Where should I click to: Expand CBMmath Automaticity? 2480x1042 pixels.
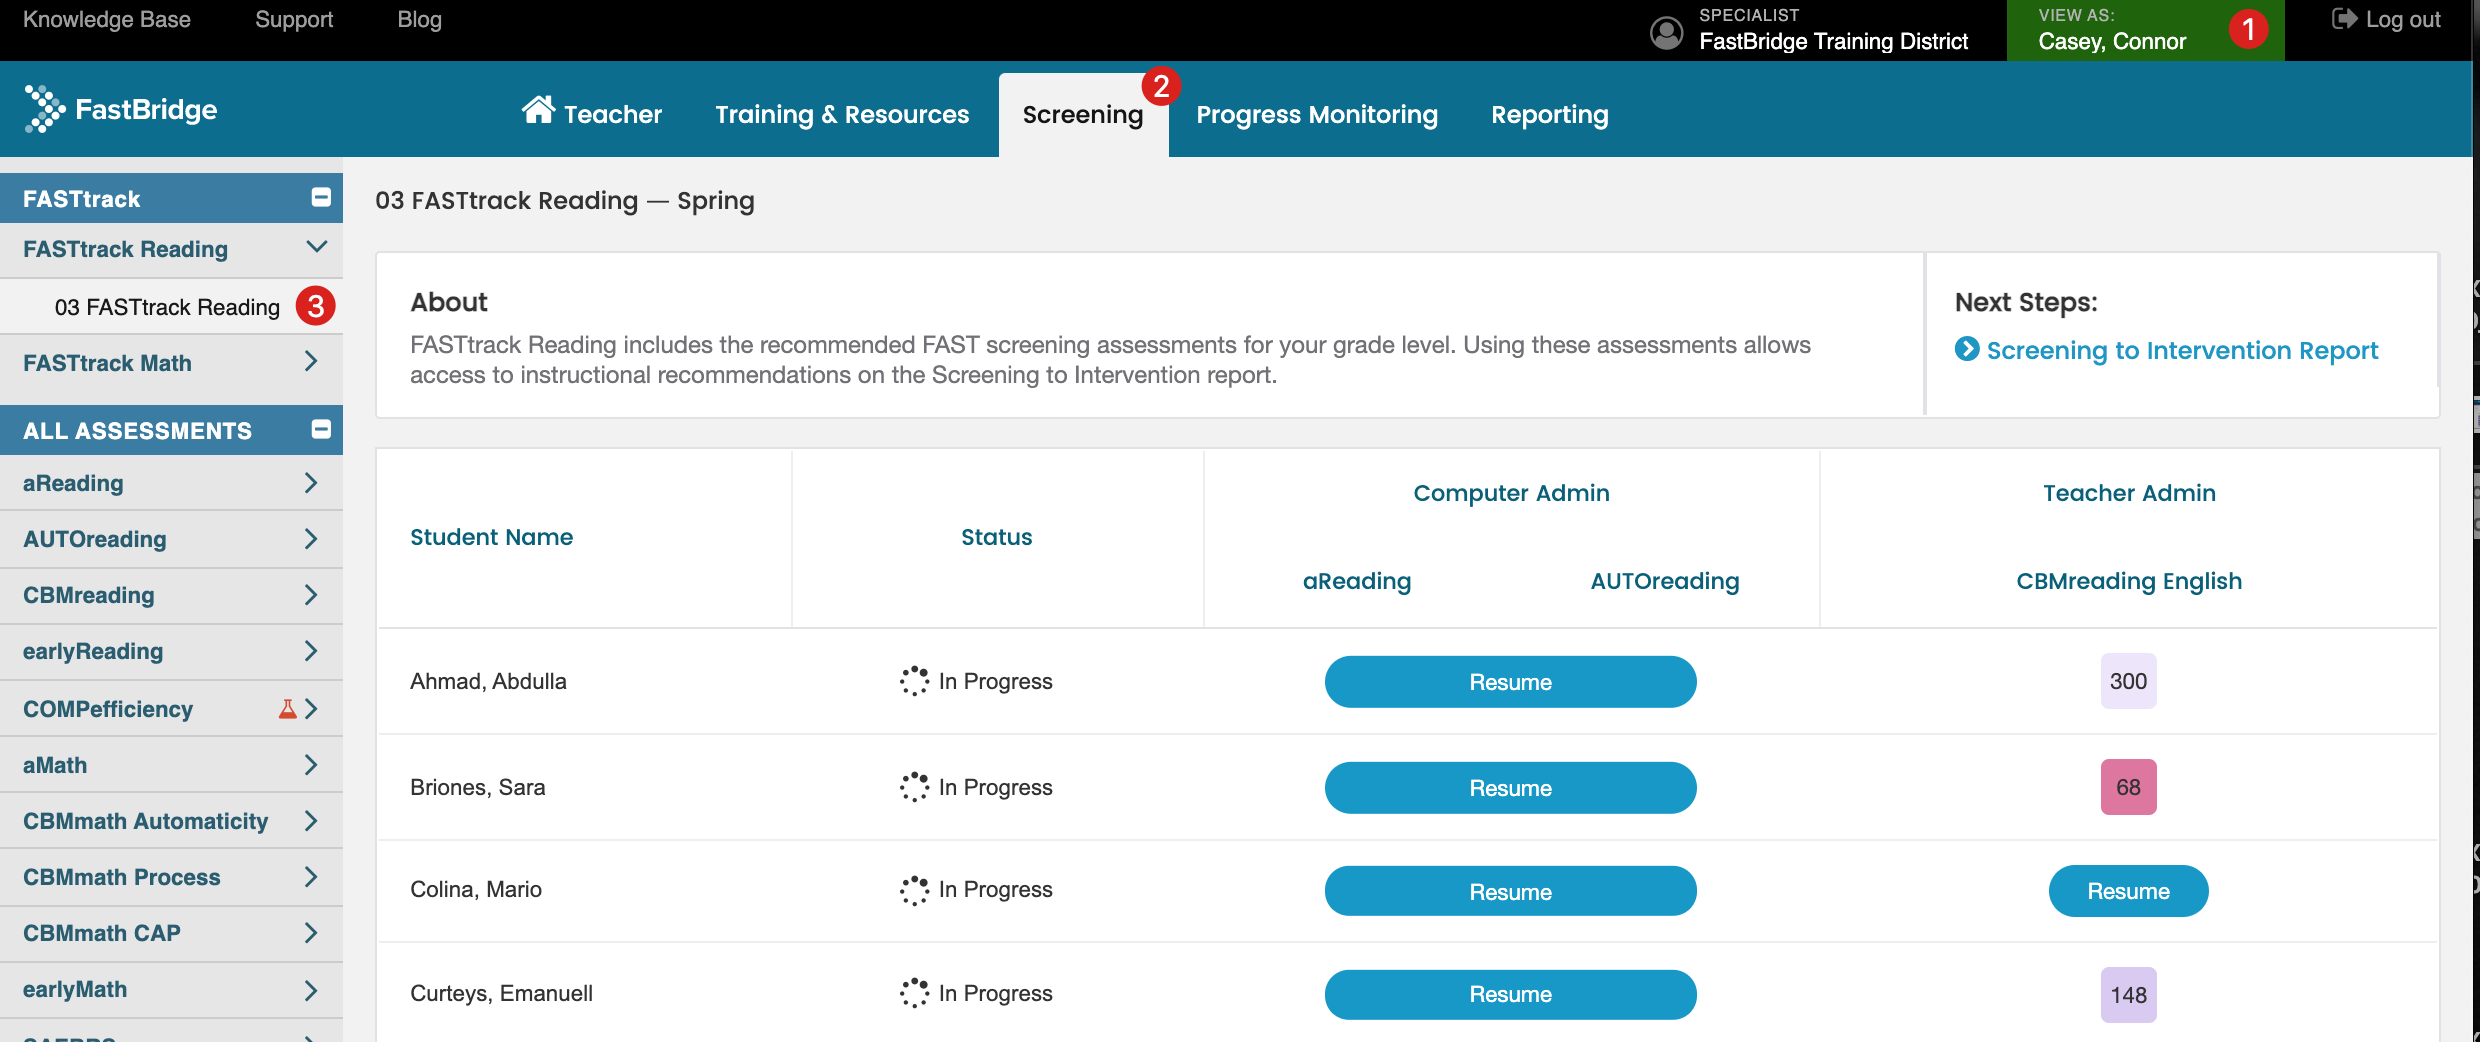pyautogui.click(x=311, y=821)
